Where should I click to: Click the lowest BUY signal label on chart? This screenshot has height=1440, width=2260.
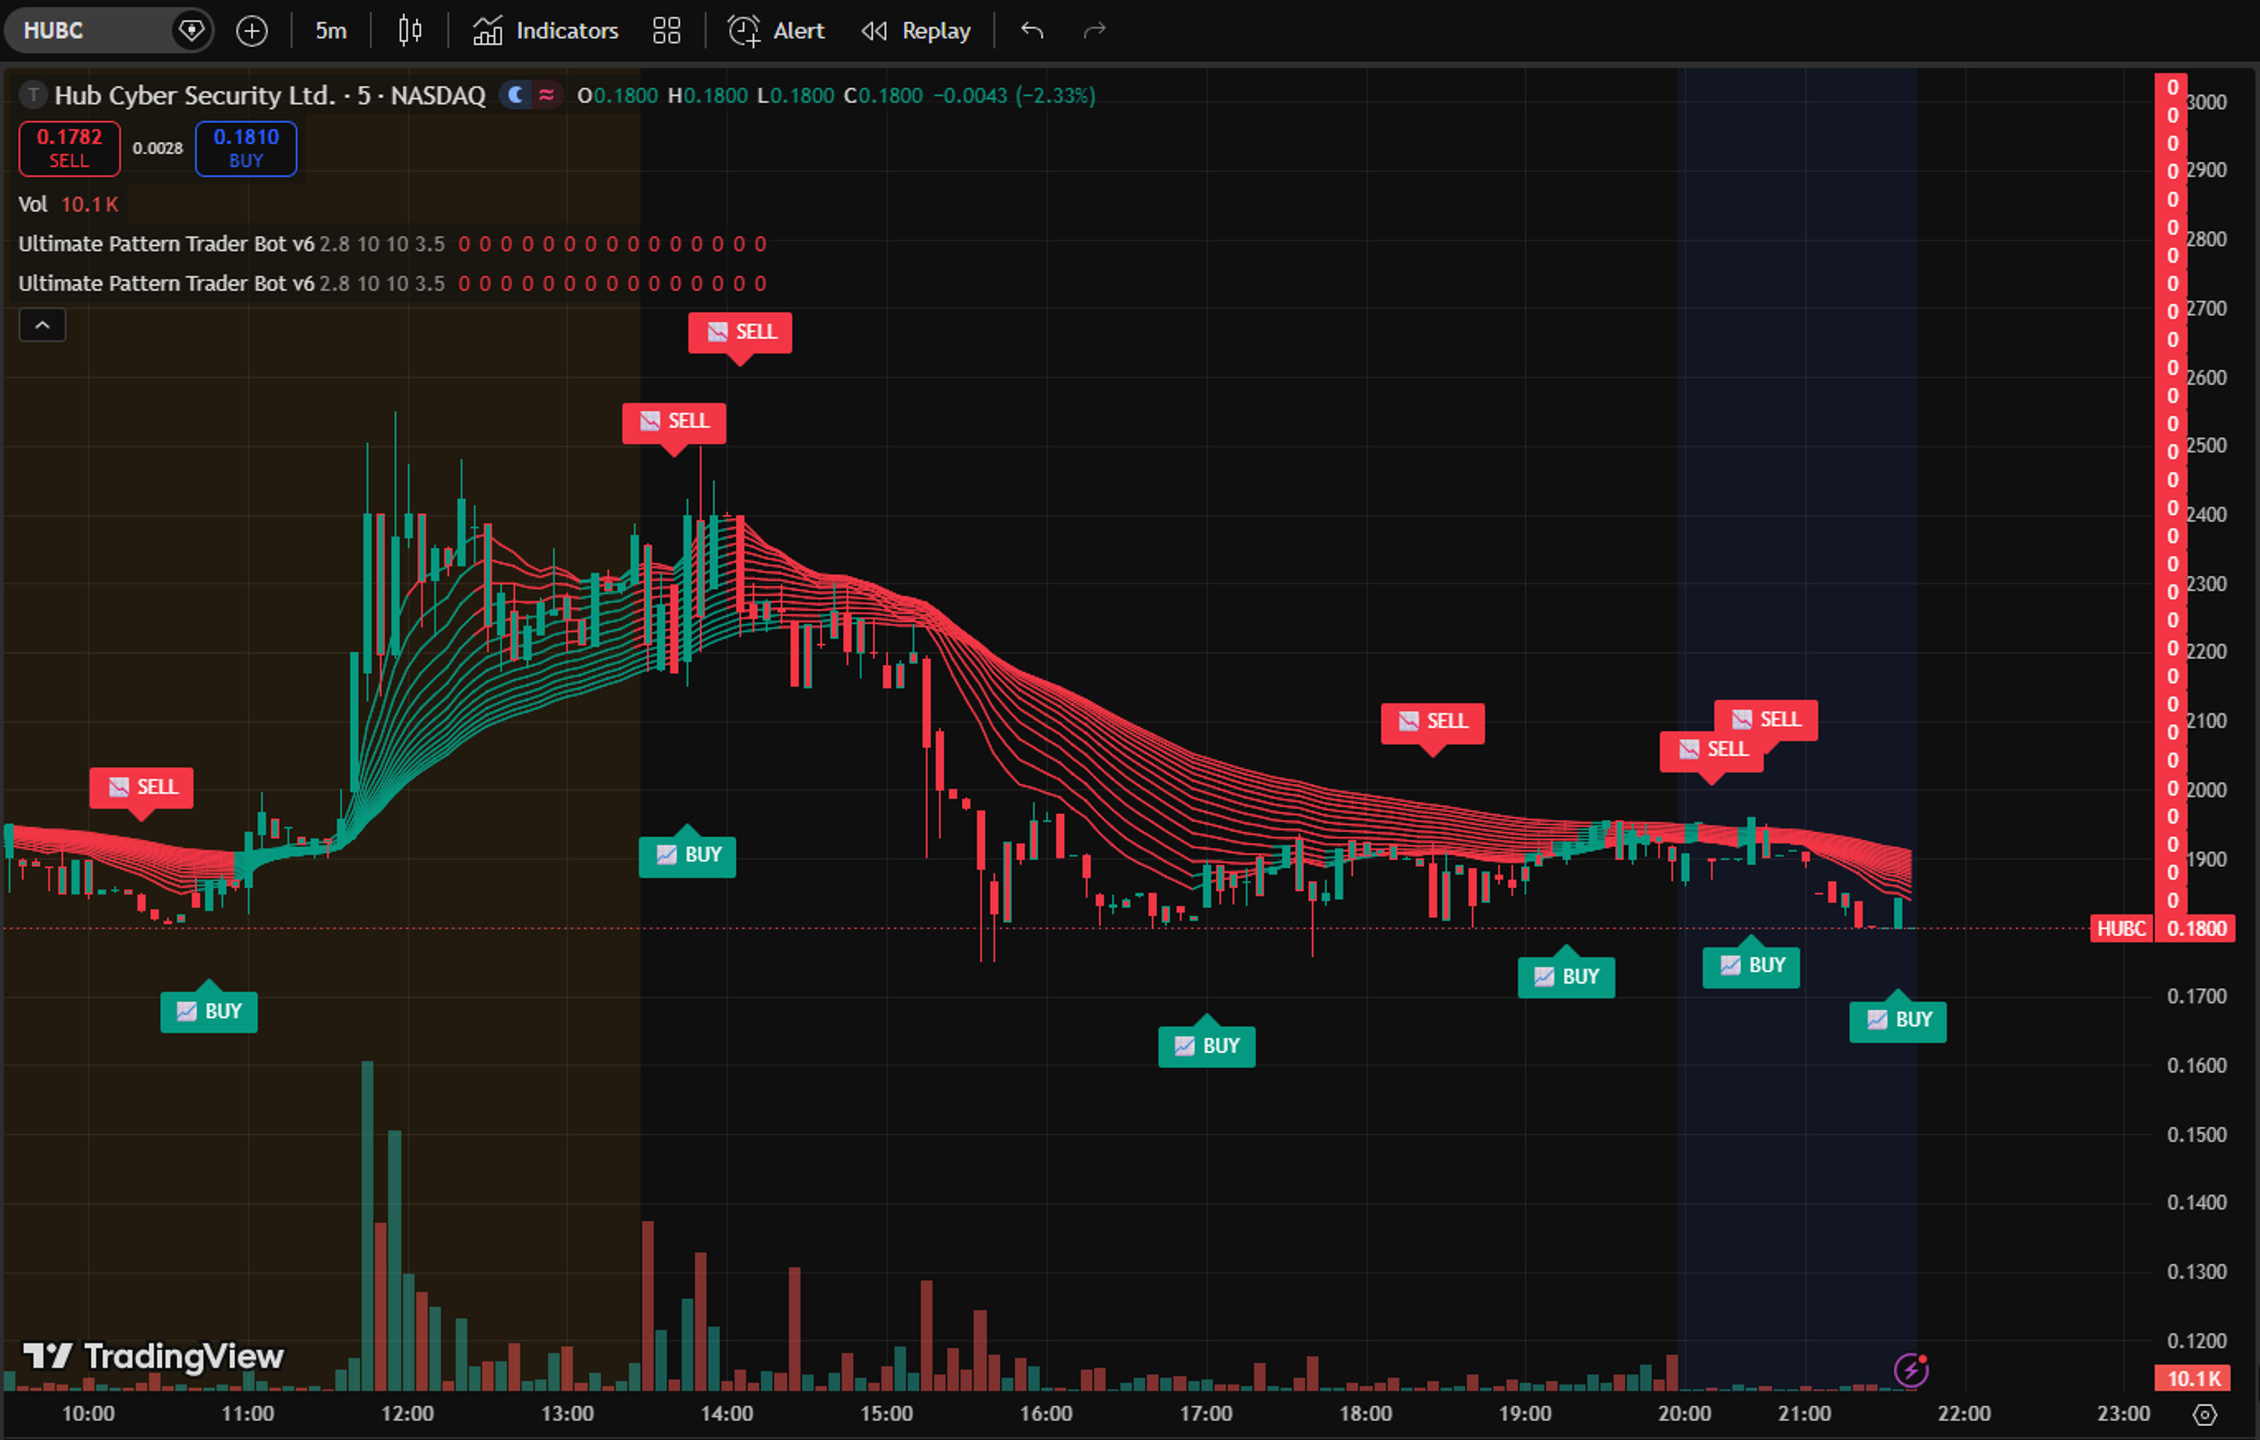1207,1046
